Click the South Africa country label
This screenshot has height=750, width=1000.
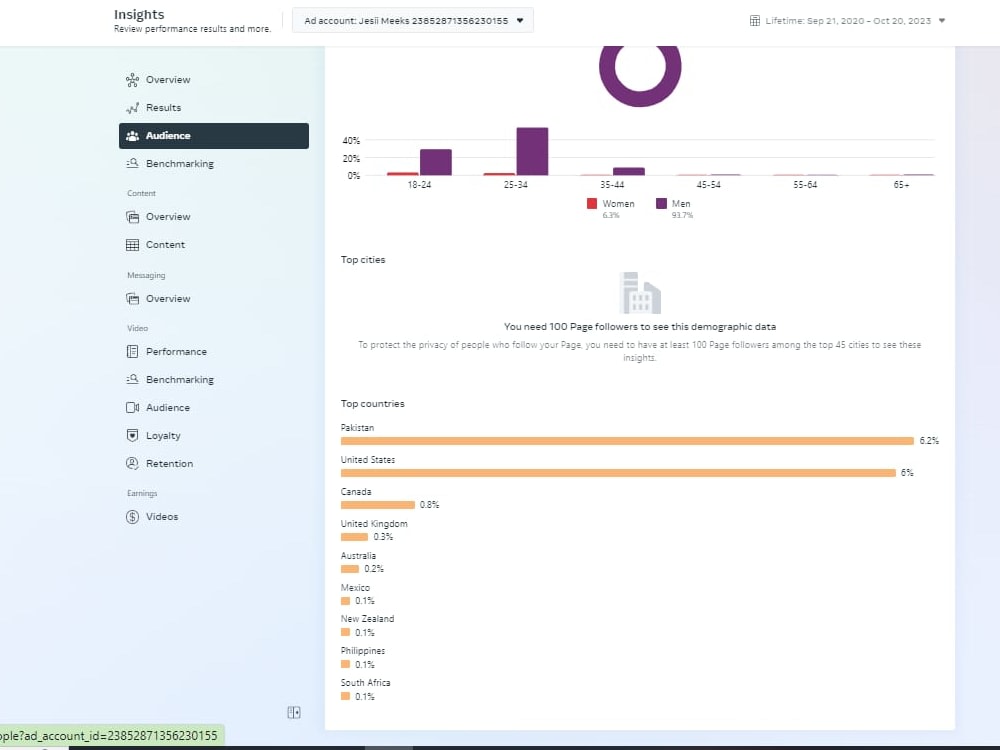pos(365,682)
